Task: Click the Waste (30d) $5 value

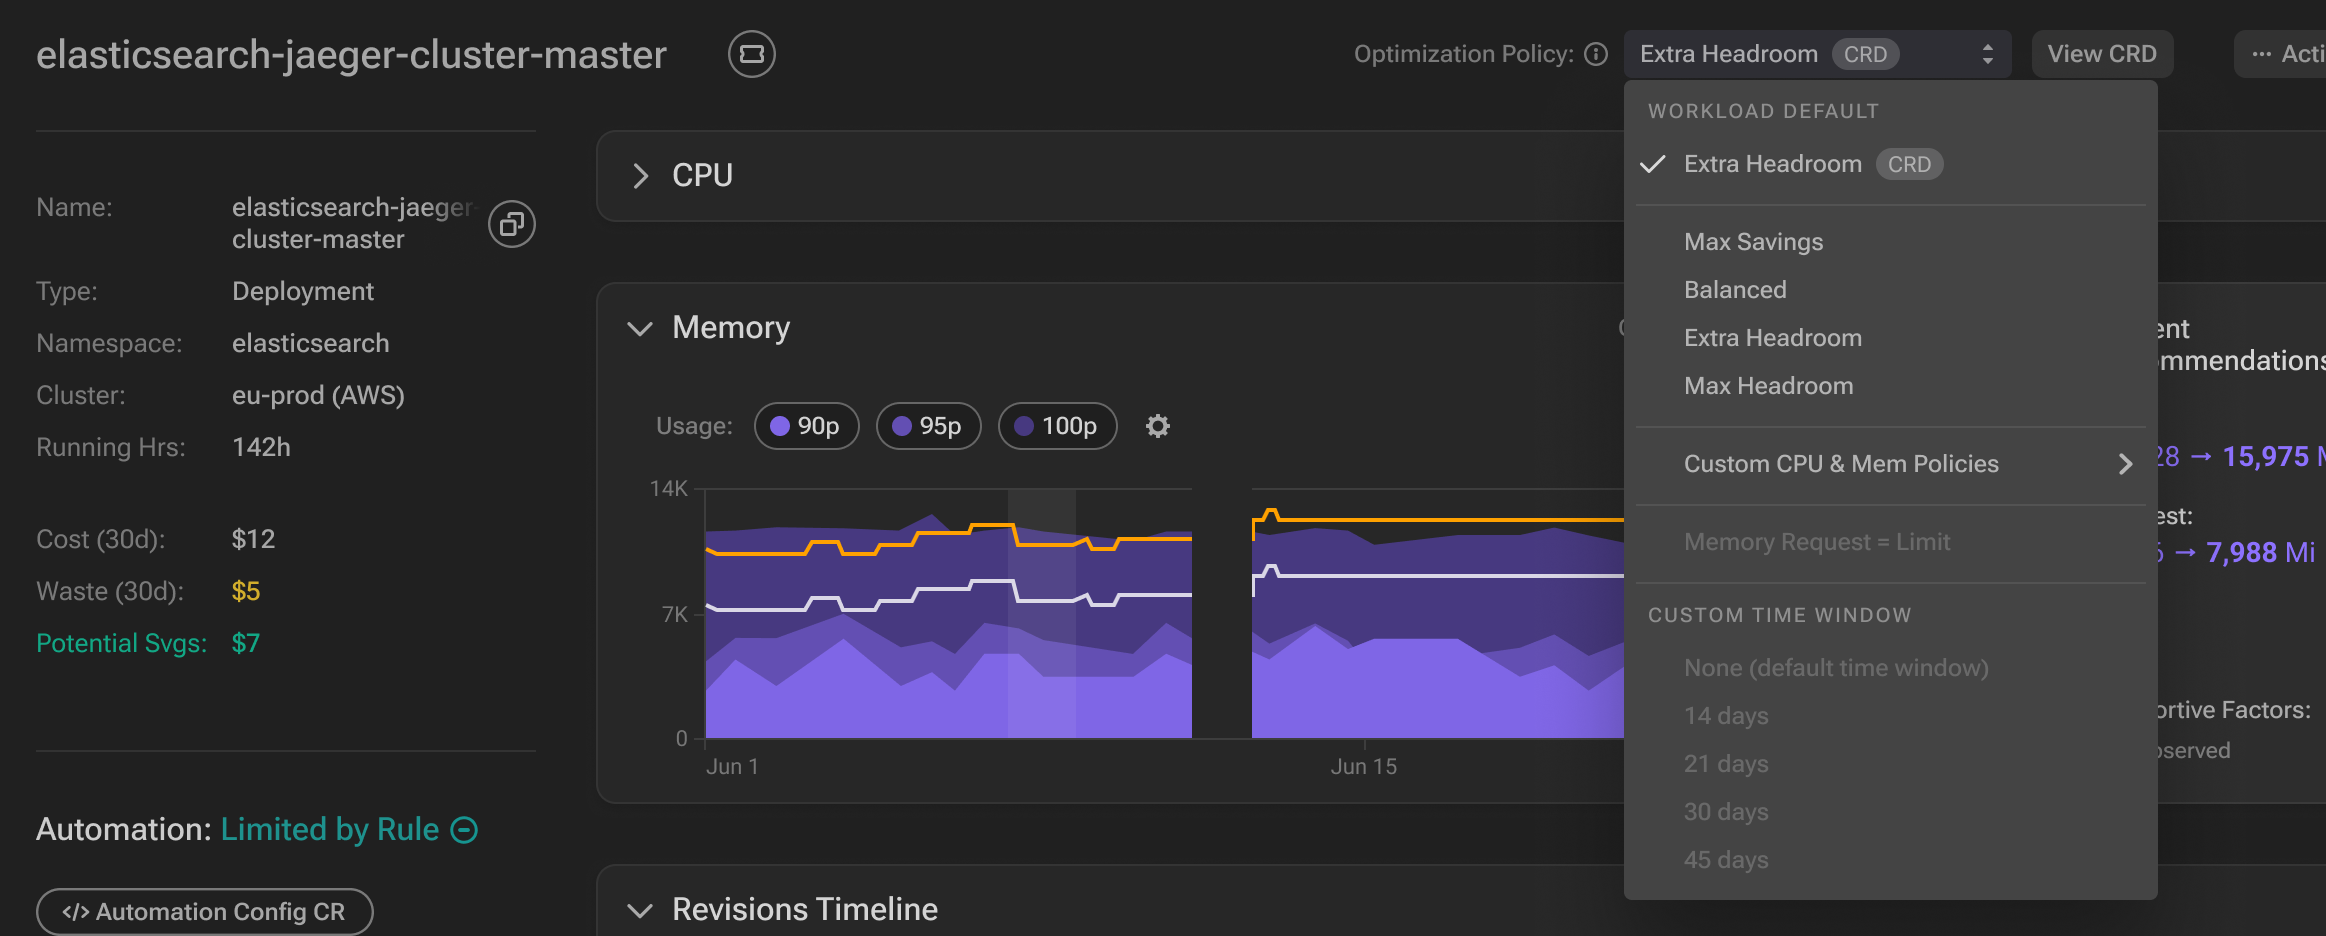Action: (x=246, y=591)
